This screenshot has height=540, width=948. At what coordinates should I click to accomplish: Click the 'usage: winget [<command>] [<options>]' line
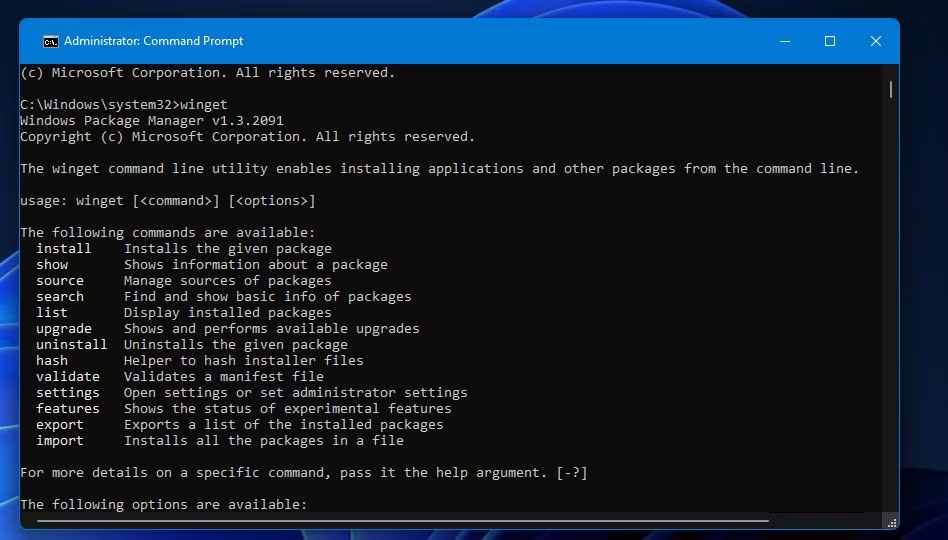(167, 201)
